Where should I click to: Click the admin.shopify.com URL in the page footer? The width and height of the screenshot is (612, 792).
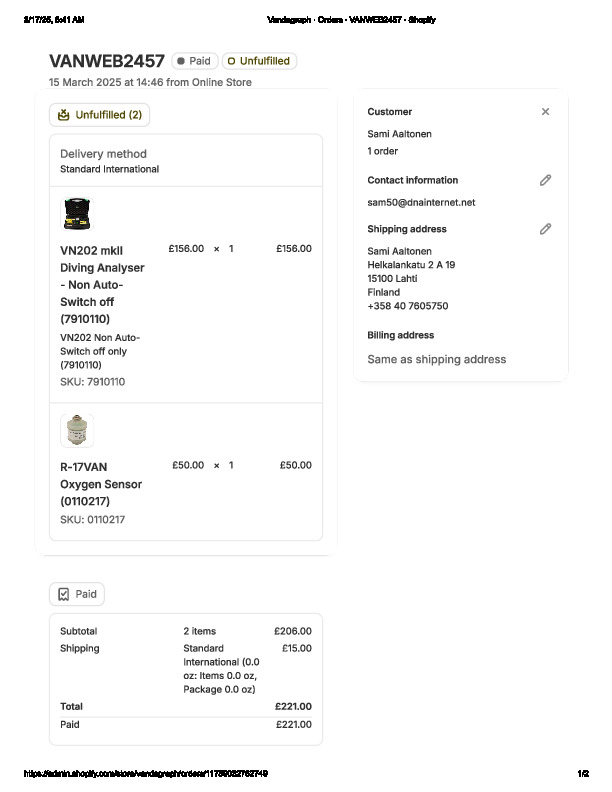(145, 774)
